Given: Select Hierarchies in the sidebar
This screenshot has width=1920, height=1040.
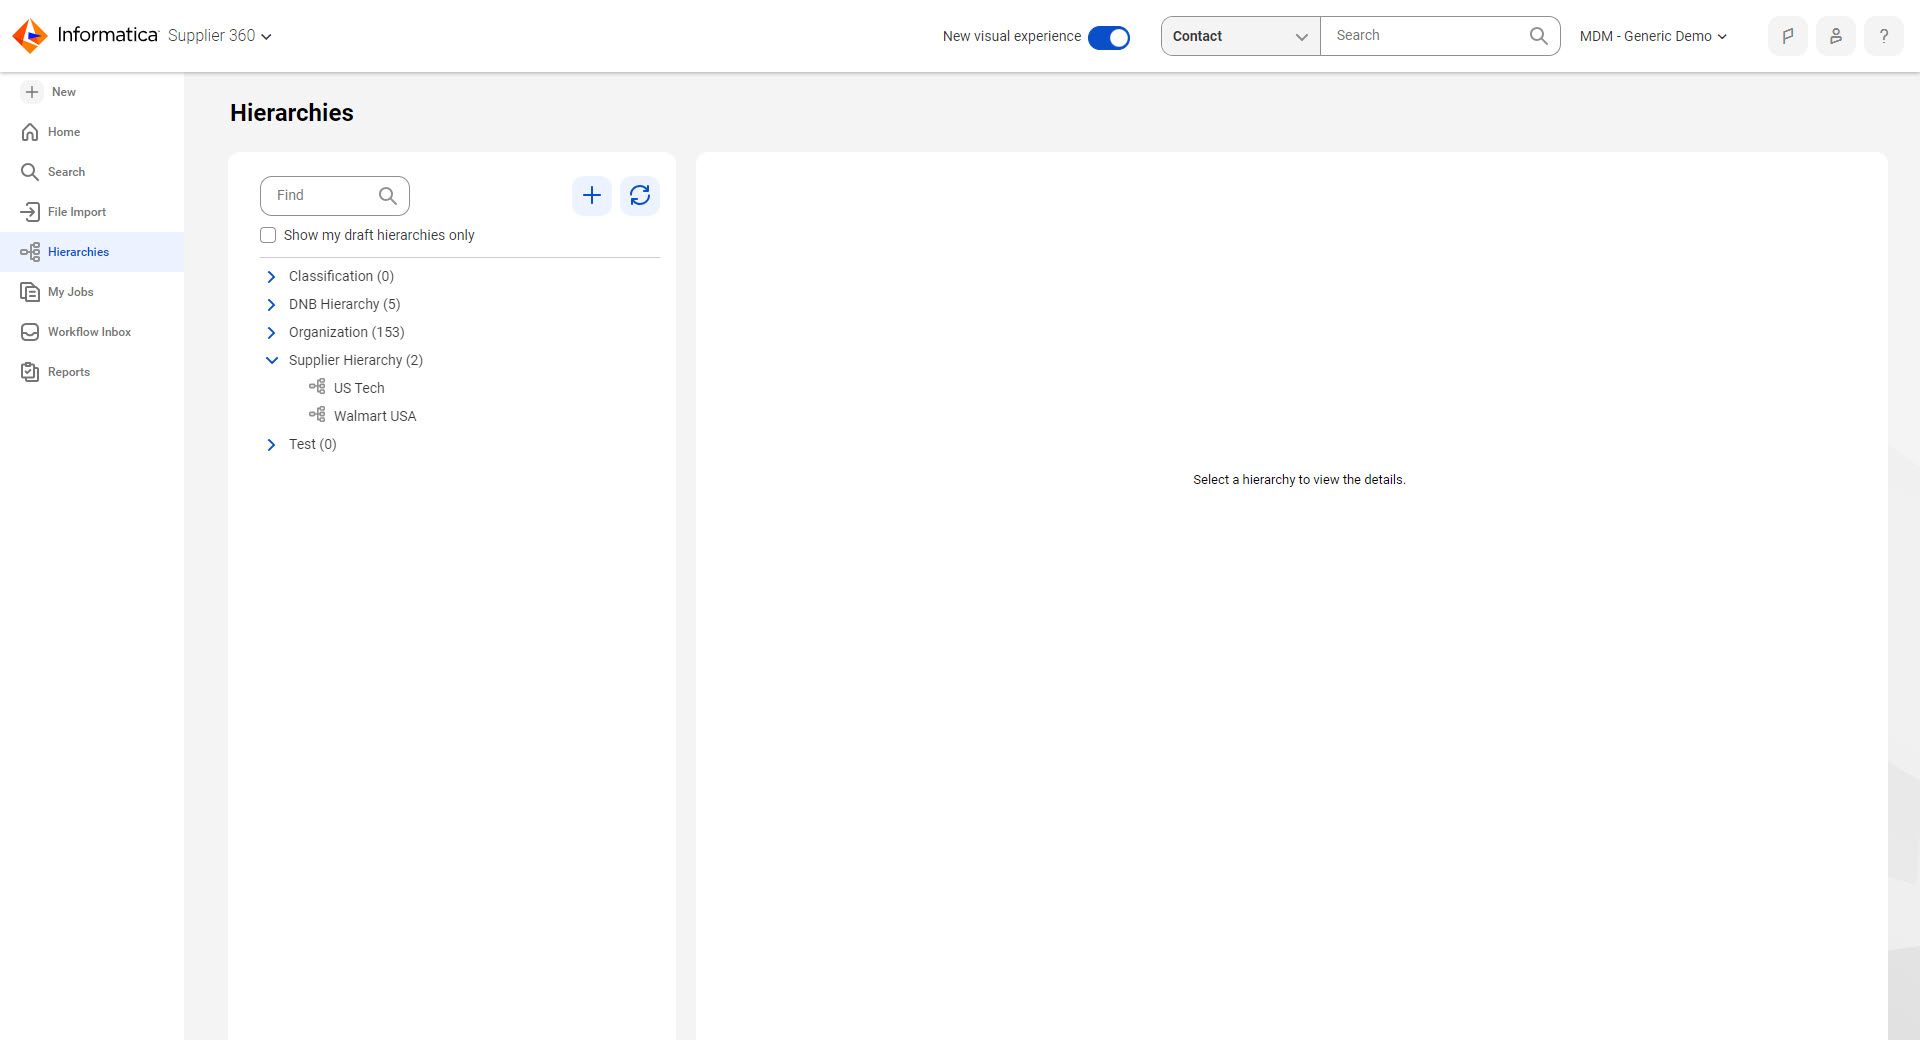Looking at the screenshot, I should pyautogui.click(x=92, y=252).
